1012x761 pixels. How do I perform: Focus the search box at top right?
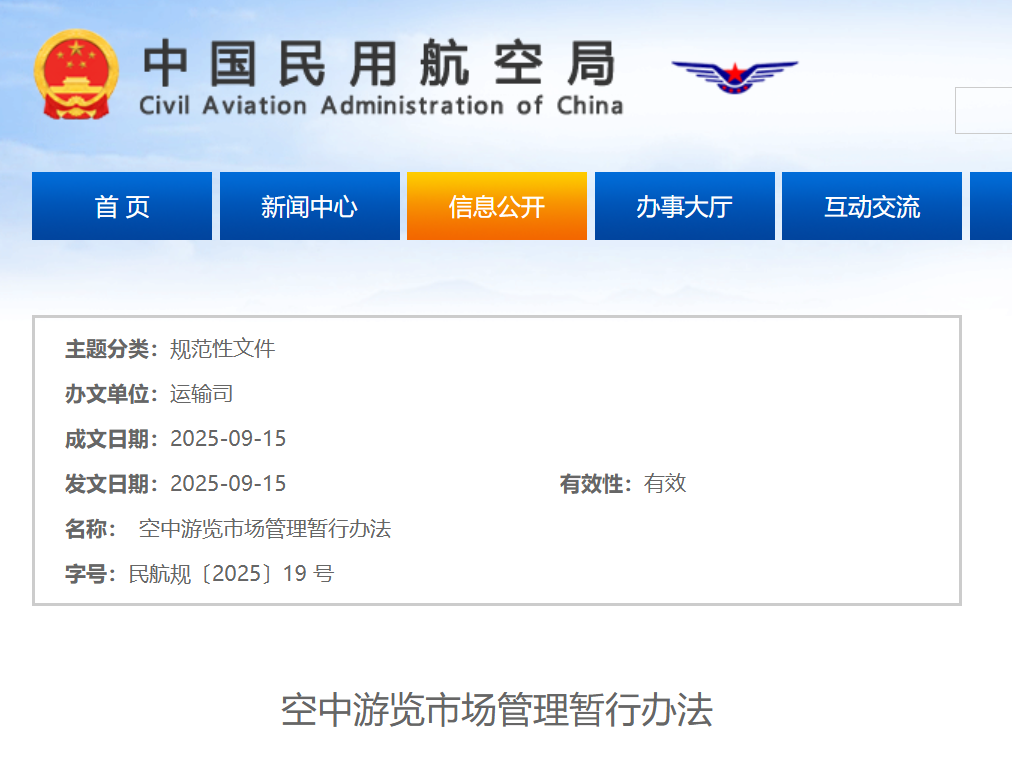[984, 110]
